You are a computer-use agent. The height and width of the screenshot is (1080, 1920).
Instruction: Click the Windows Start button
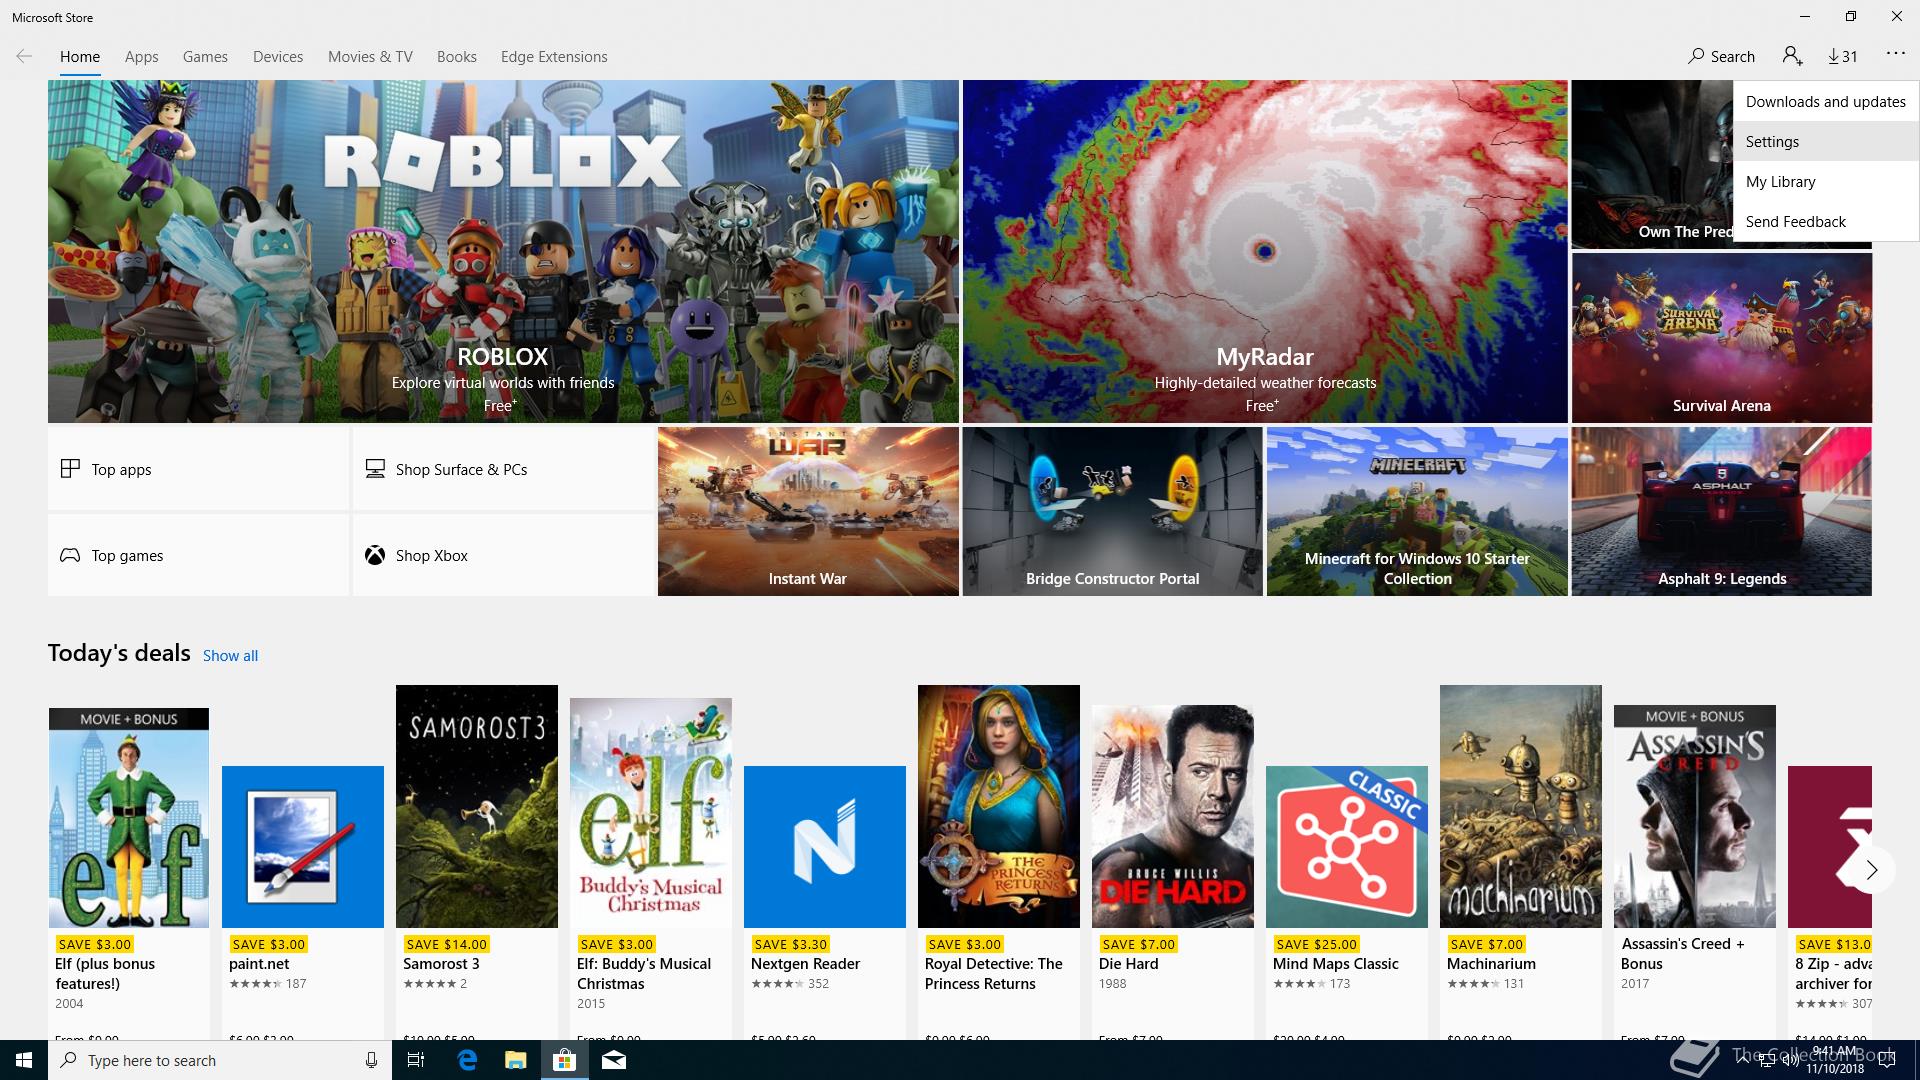(x=24, y=1060)
